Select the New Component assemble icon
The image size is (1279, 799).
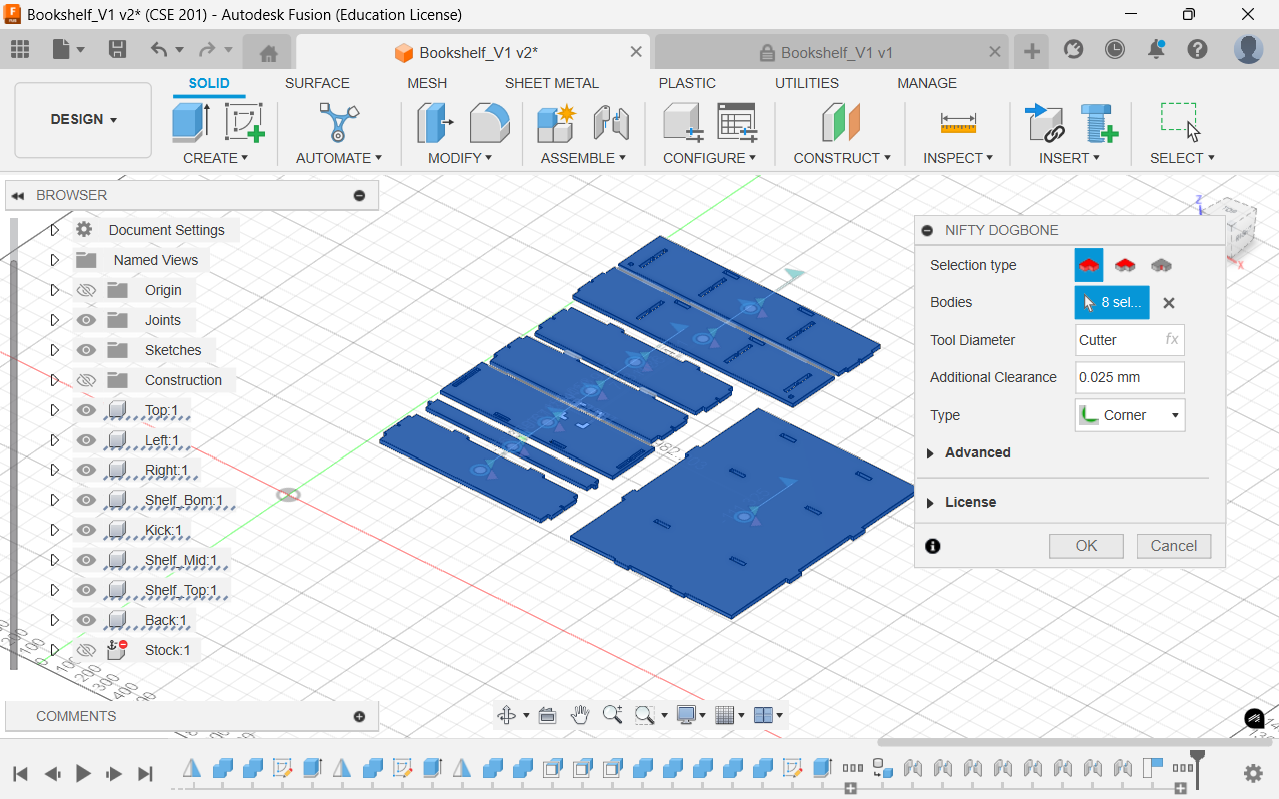pyautogui.click(x=556, y=122)
